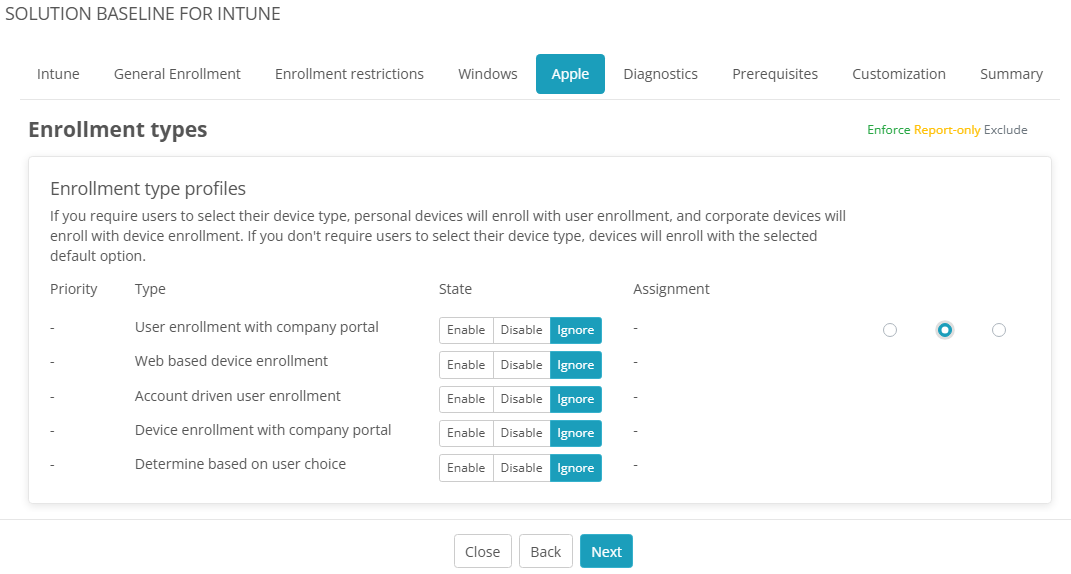Click the 'Enrollment types' heading
The width and height of the screenshot is (1071, 574).
pos(117,130)
